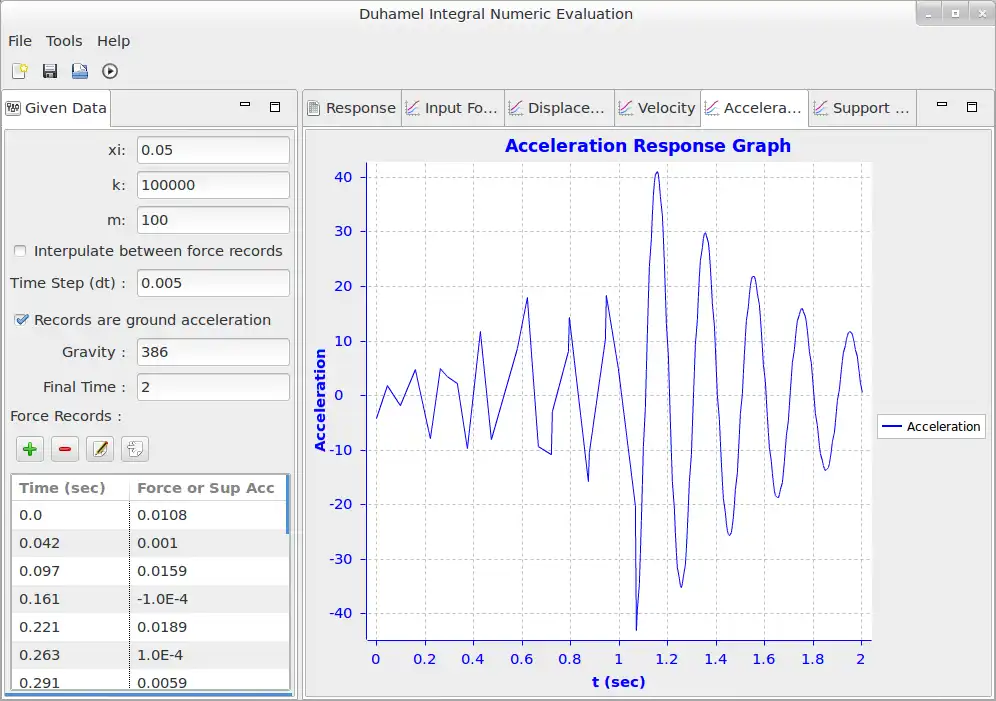Add a force record with green plus
The height and width of the screenshot is (701, 996).
tap(31, 449)
